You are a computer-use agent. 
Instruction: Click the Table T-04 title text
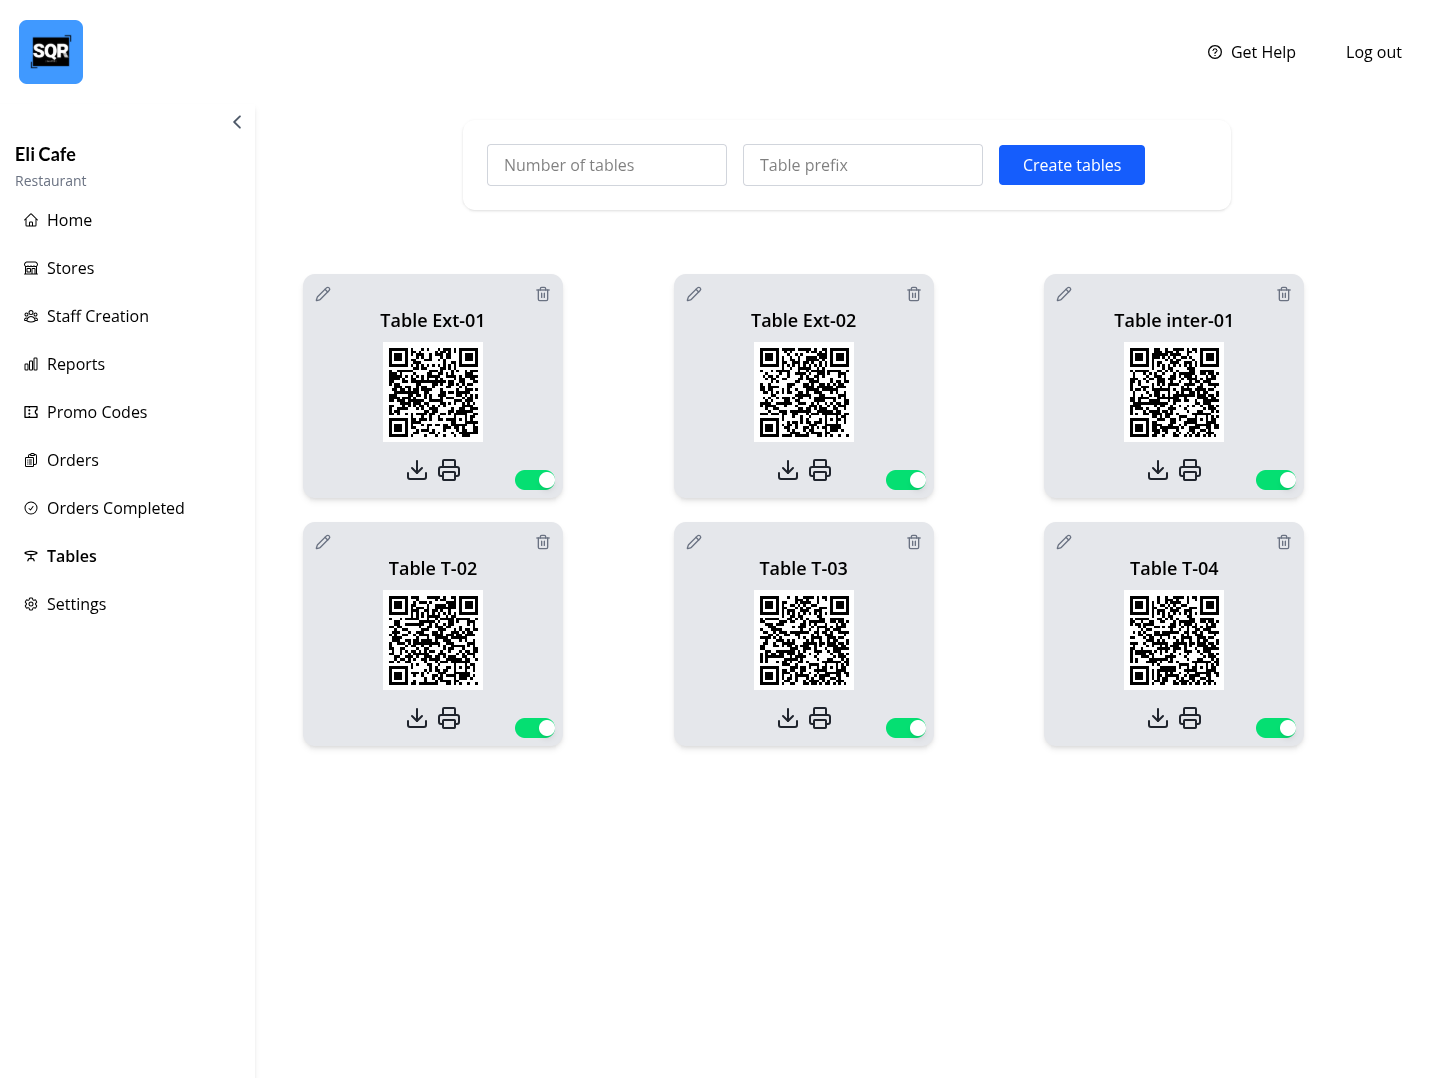(1174, 568)
